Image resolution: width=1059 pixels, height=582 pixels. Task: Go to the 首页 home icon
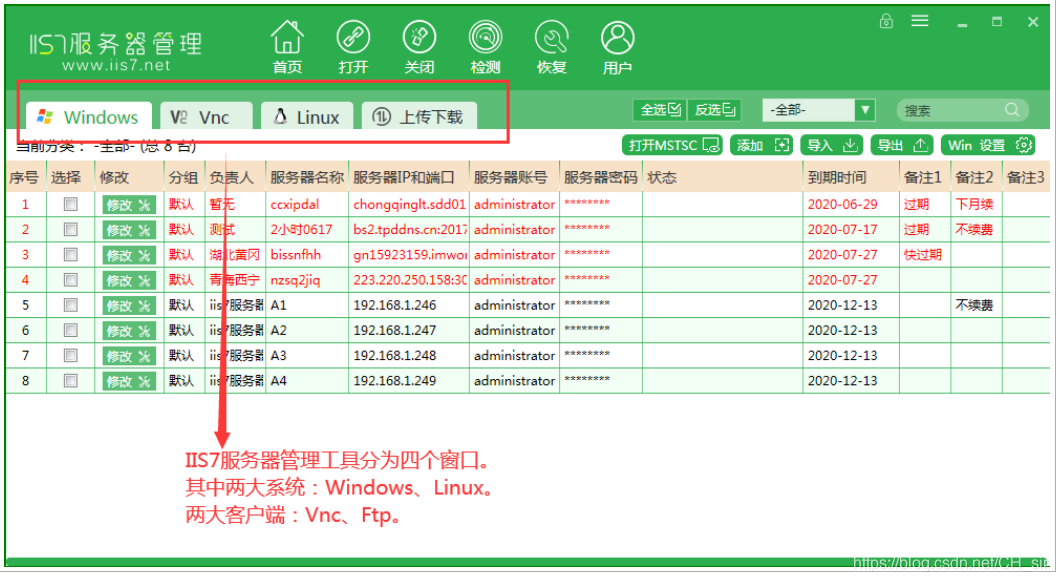pyautogui.click(x=287, y=46)
